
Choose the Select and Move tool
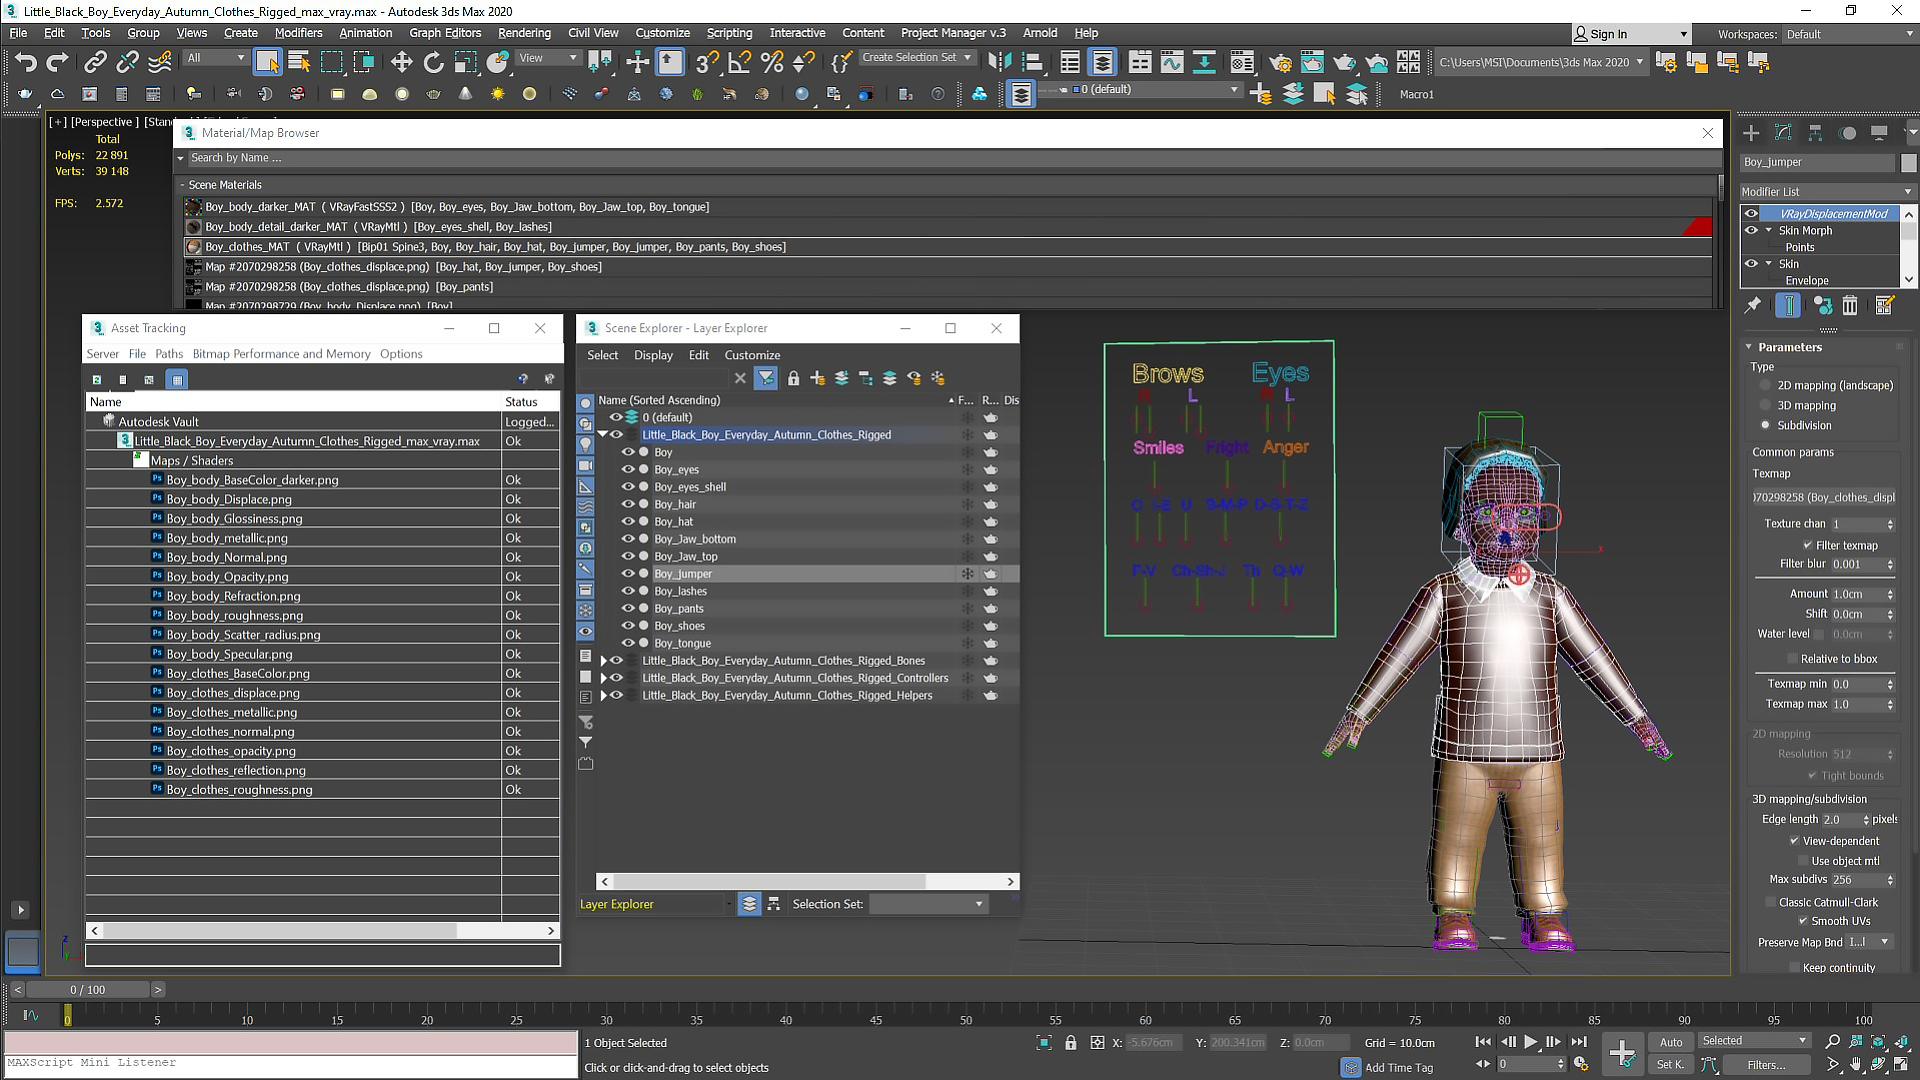tap(401, 62)
